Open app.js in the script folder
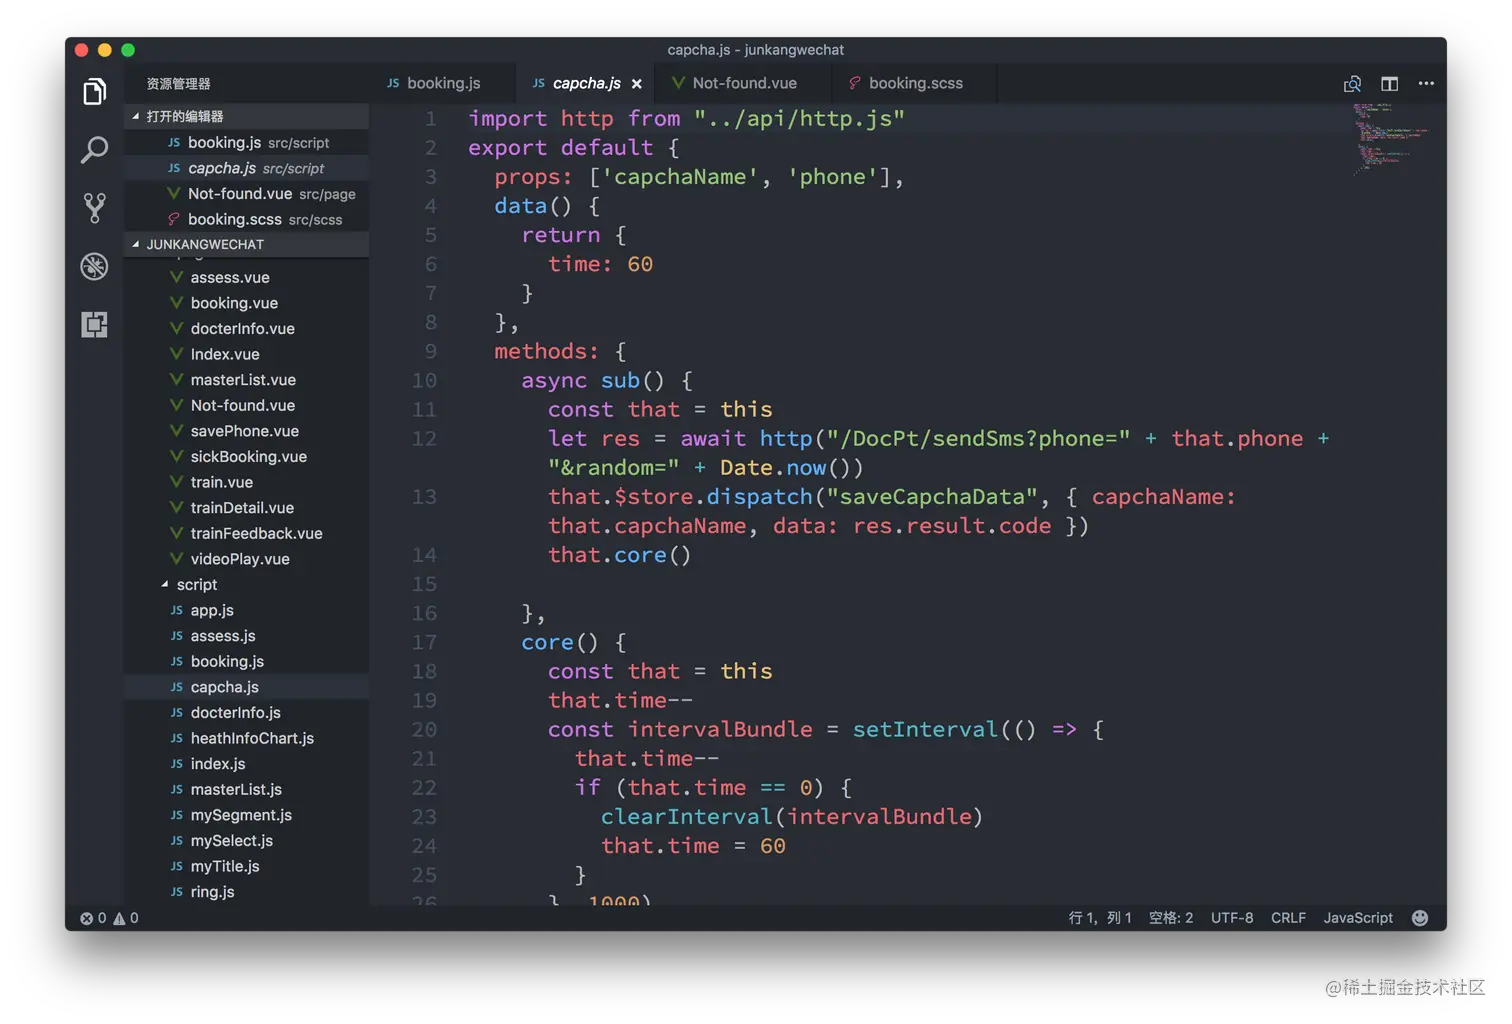The height and width of the screenshot is (1024, 1512). (x=246, y=610)
